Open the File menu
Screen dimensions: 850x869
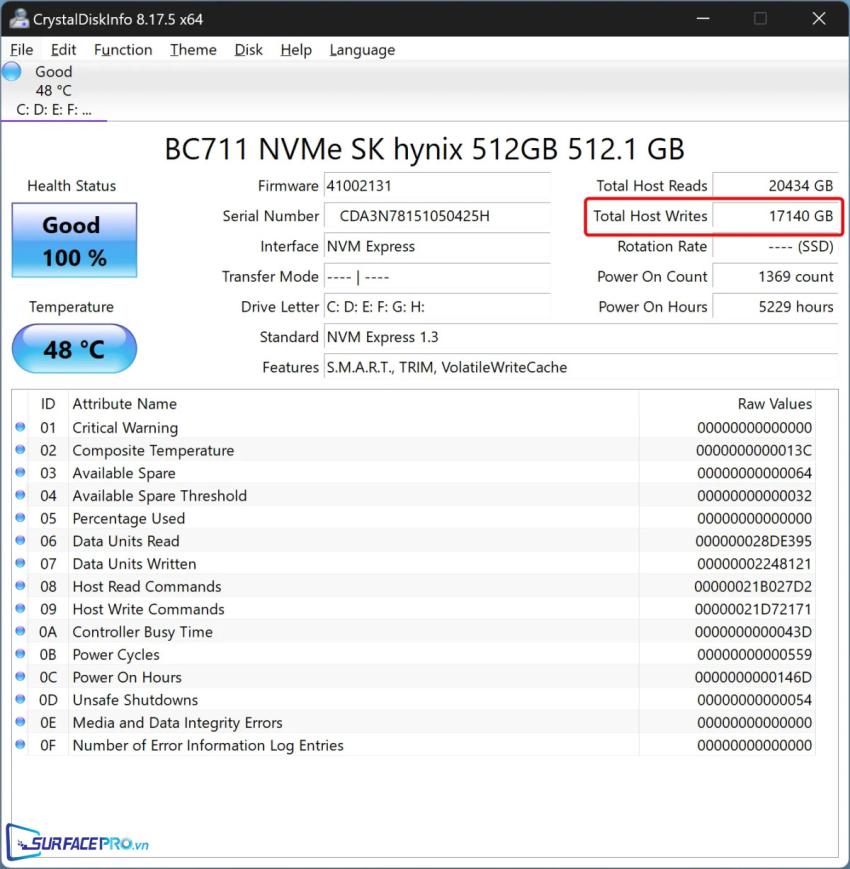[22, 50]
